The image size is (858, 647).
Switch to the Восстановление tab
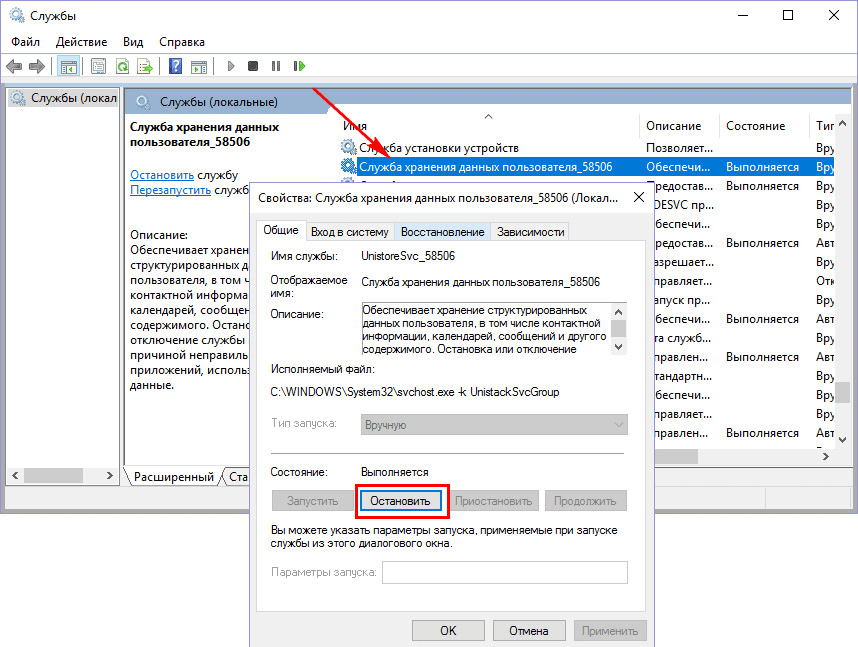coord(442,231)
